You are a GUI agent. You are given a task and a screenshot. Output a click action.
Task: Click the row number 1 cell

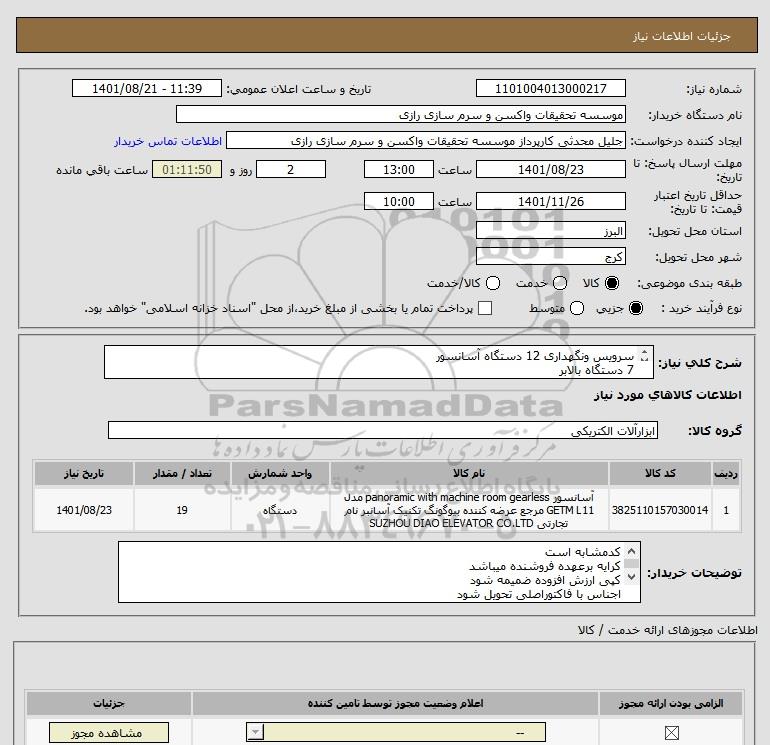click(726, 510)
